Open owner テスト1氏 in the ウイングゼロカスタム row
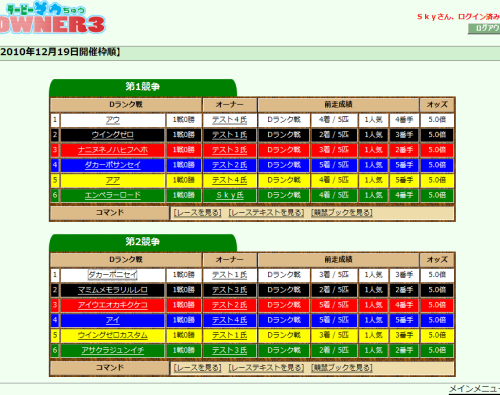Viewport: 500px width, 395px height. pos(230,335)
